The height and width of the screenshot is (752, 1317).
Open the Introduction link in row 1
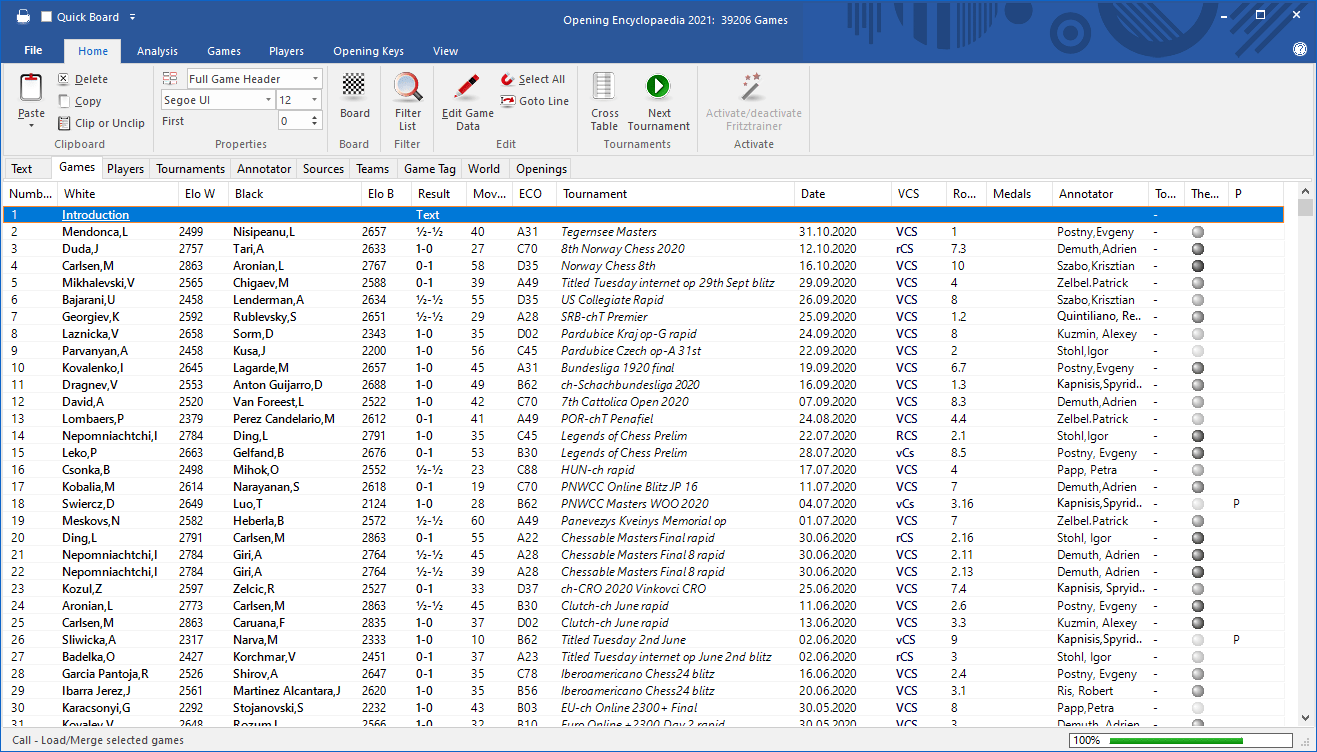(95, 215)
